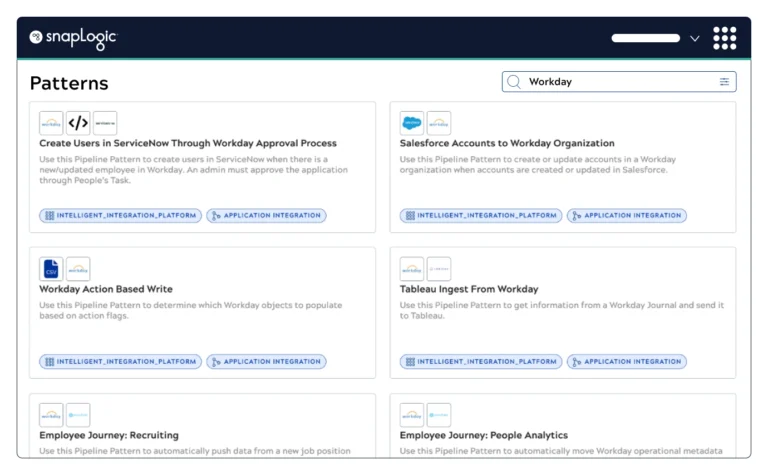Click Workday icon on Recruiting card
This screenshot has height=475, width=768.
tap(51, 415)
